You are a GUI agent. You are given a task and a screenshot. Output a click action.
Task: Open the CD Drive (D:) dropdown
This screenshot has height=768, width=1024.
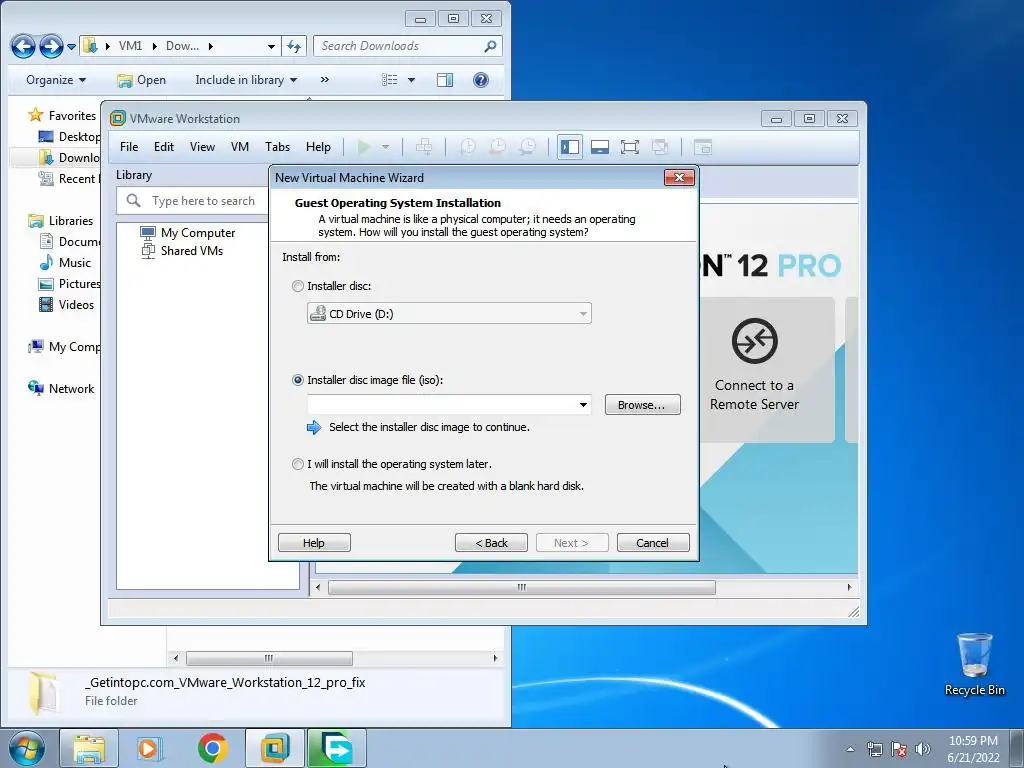(x=449, y=313)
